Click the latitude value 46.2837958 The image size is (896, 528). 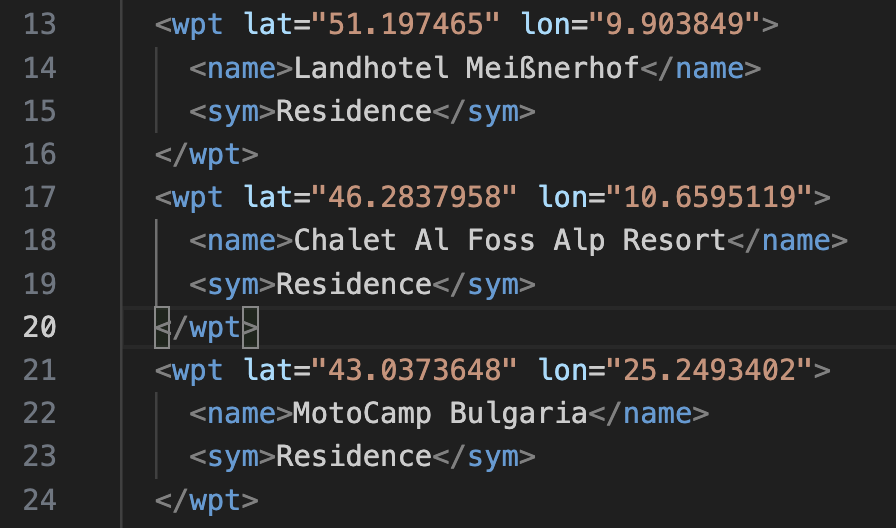tap(414, 197)
